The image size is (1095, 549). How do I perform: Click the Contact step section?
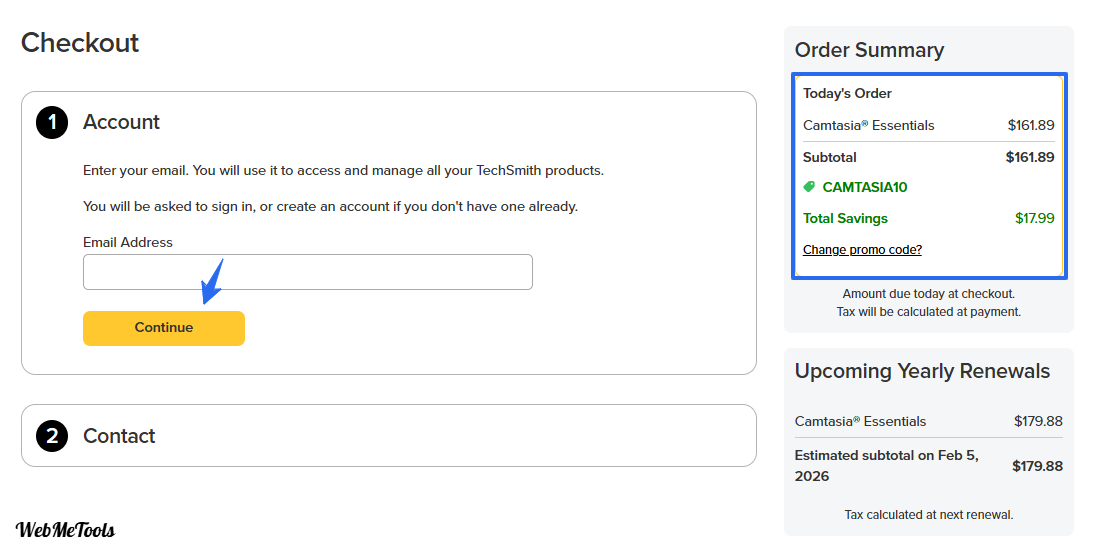pos(389,436)
